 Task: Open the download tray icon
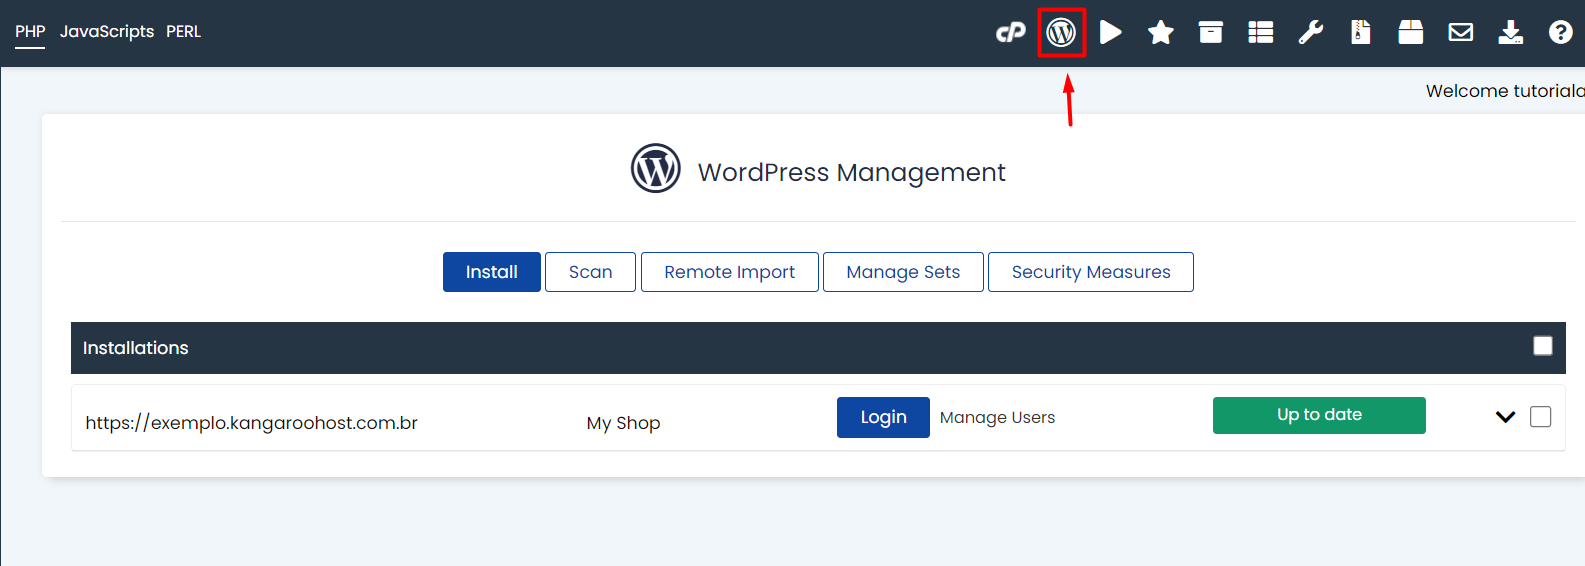(x=1511, y=33)
